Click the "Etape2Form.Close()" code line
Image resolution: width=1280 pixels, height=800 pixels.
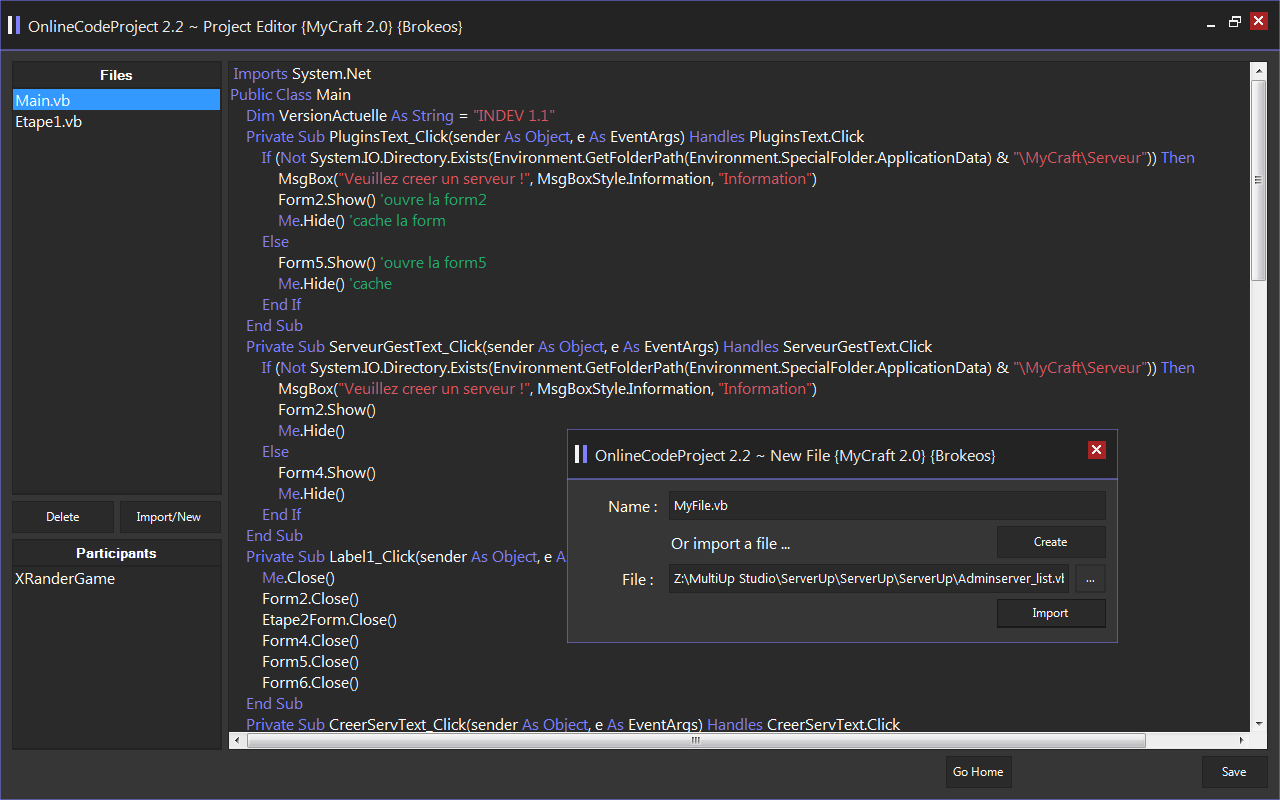pos(329,619)
